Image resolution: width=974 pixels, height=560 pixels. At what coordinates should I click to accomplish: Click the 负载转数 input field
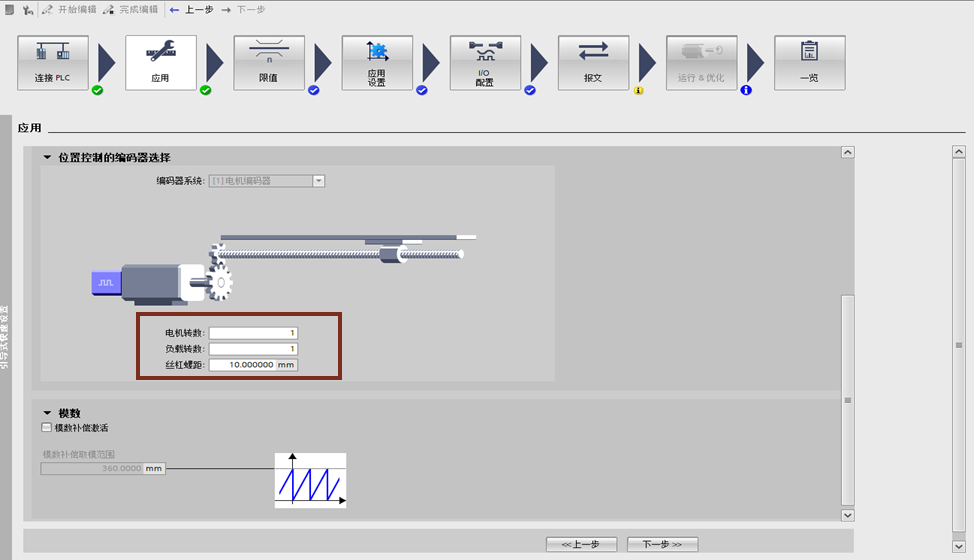[x=253, y=349]
